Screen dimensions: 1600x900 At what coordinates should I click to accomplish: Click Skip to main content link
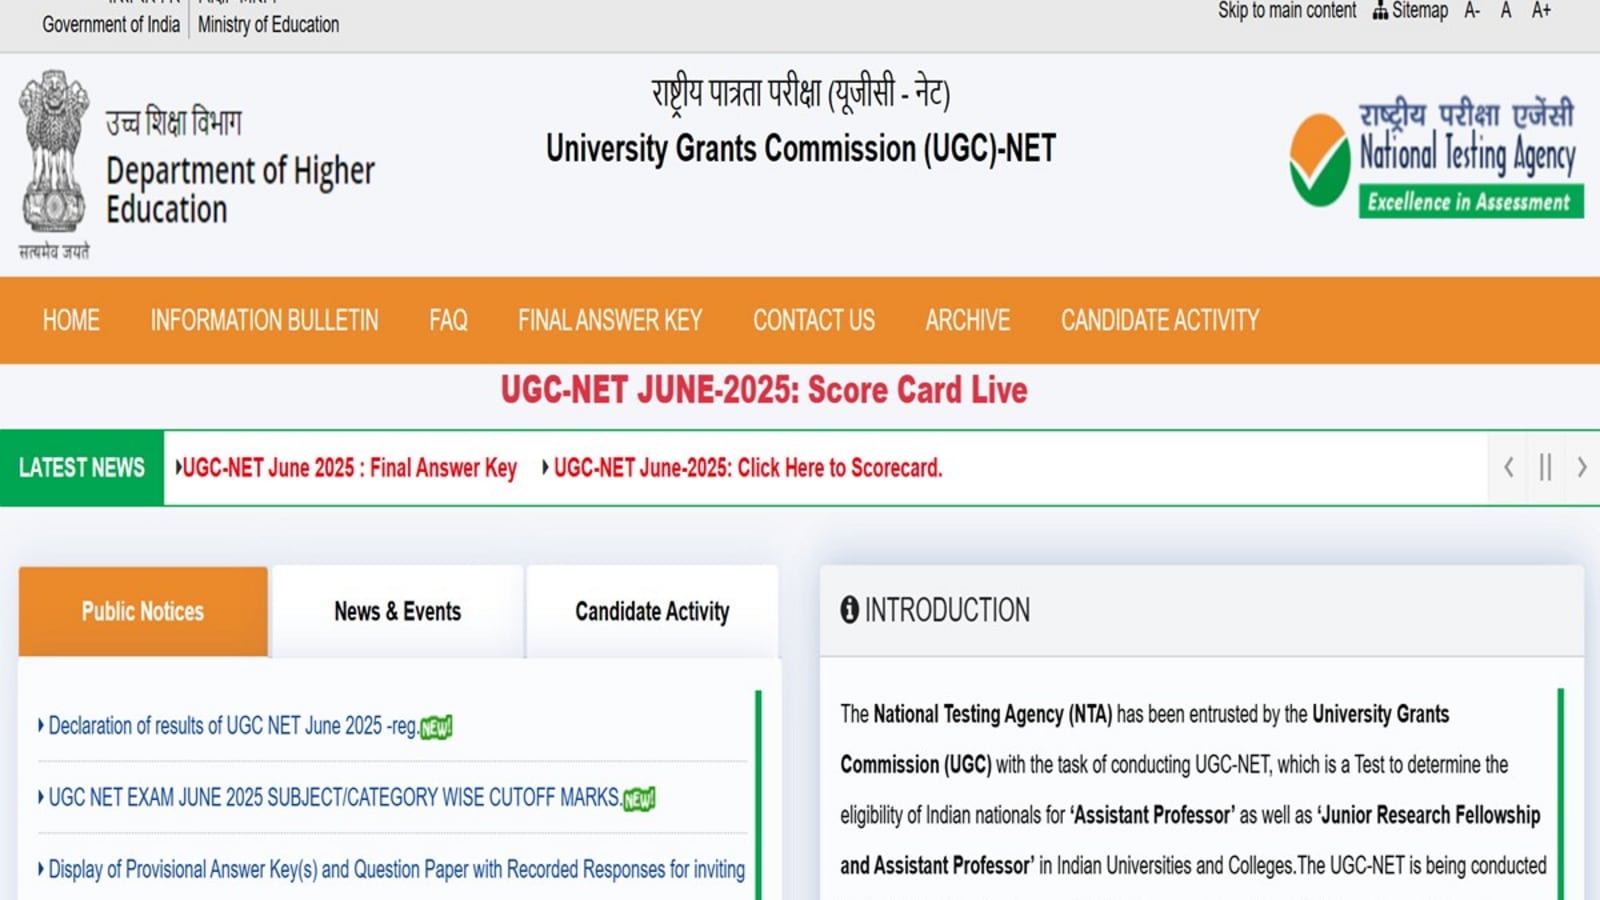pos(1286,11)
